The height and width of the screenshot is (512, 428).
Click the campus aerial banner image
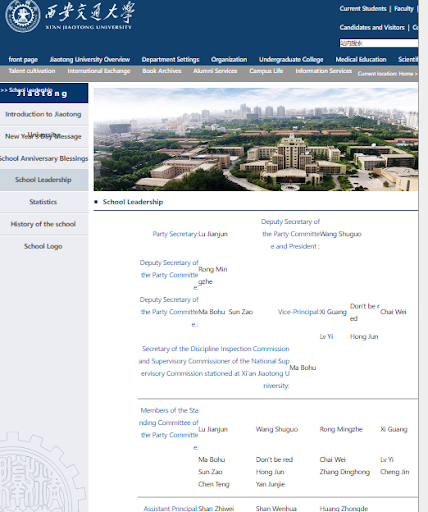click(256, 139)
